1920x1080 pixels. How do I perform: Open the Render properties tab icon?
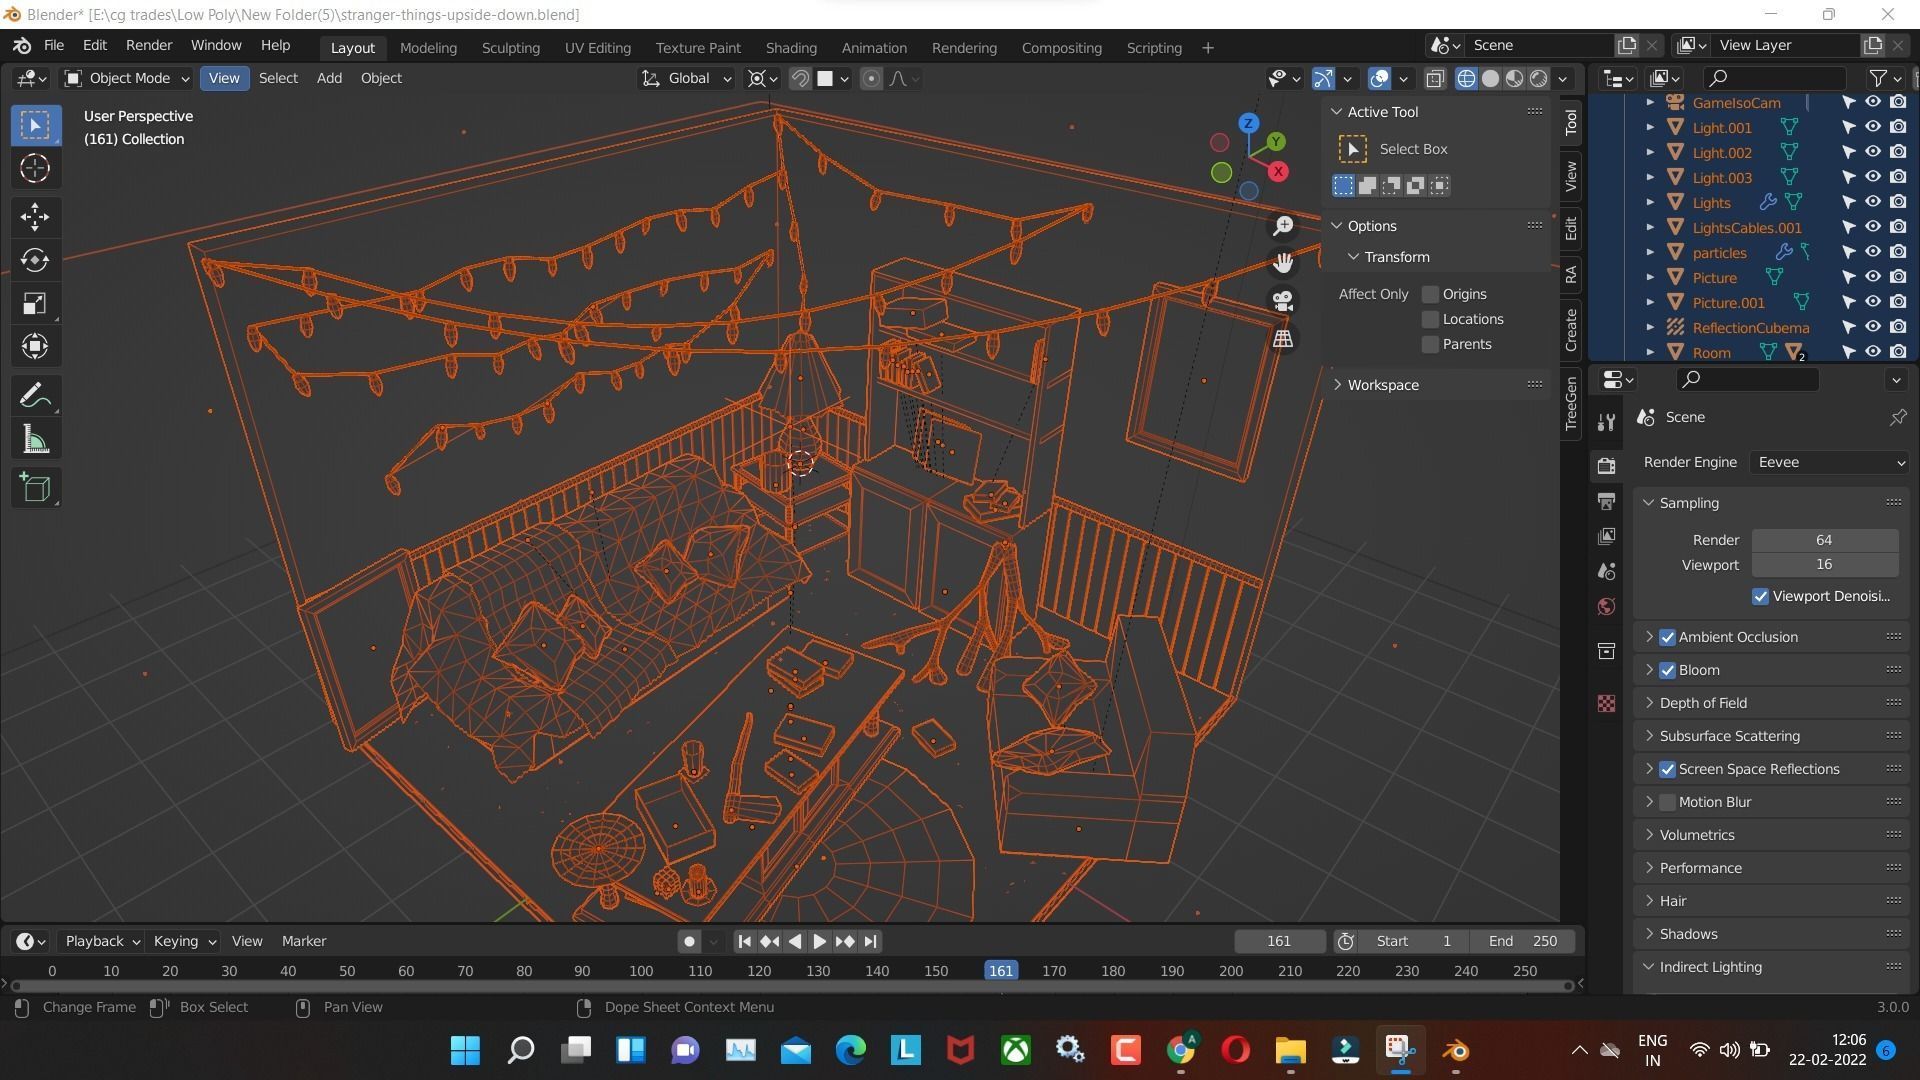[x=1607, y=466]
